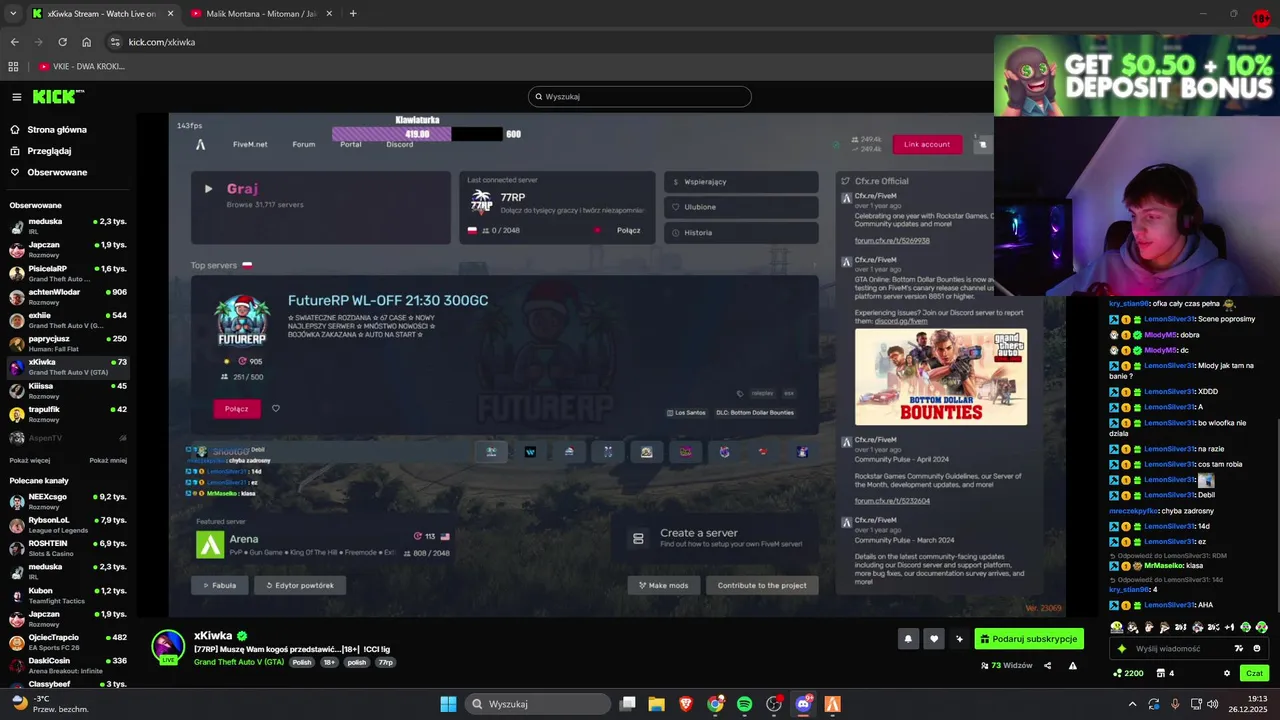Click Pokaż więcej under followed channels
1280x720 pixels.
coord(30,460)
